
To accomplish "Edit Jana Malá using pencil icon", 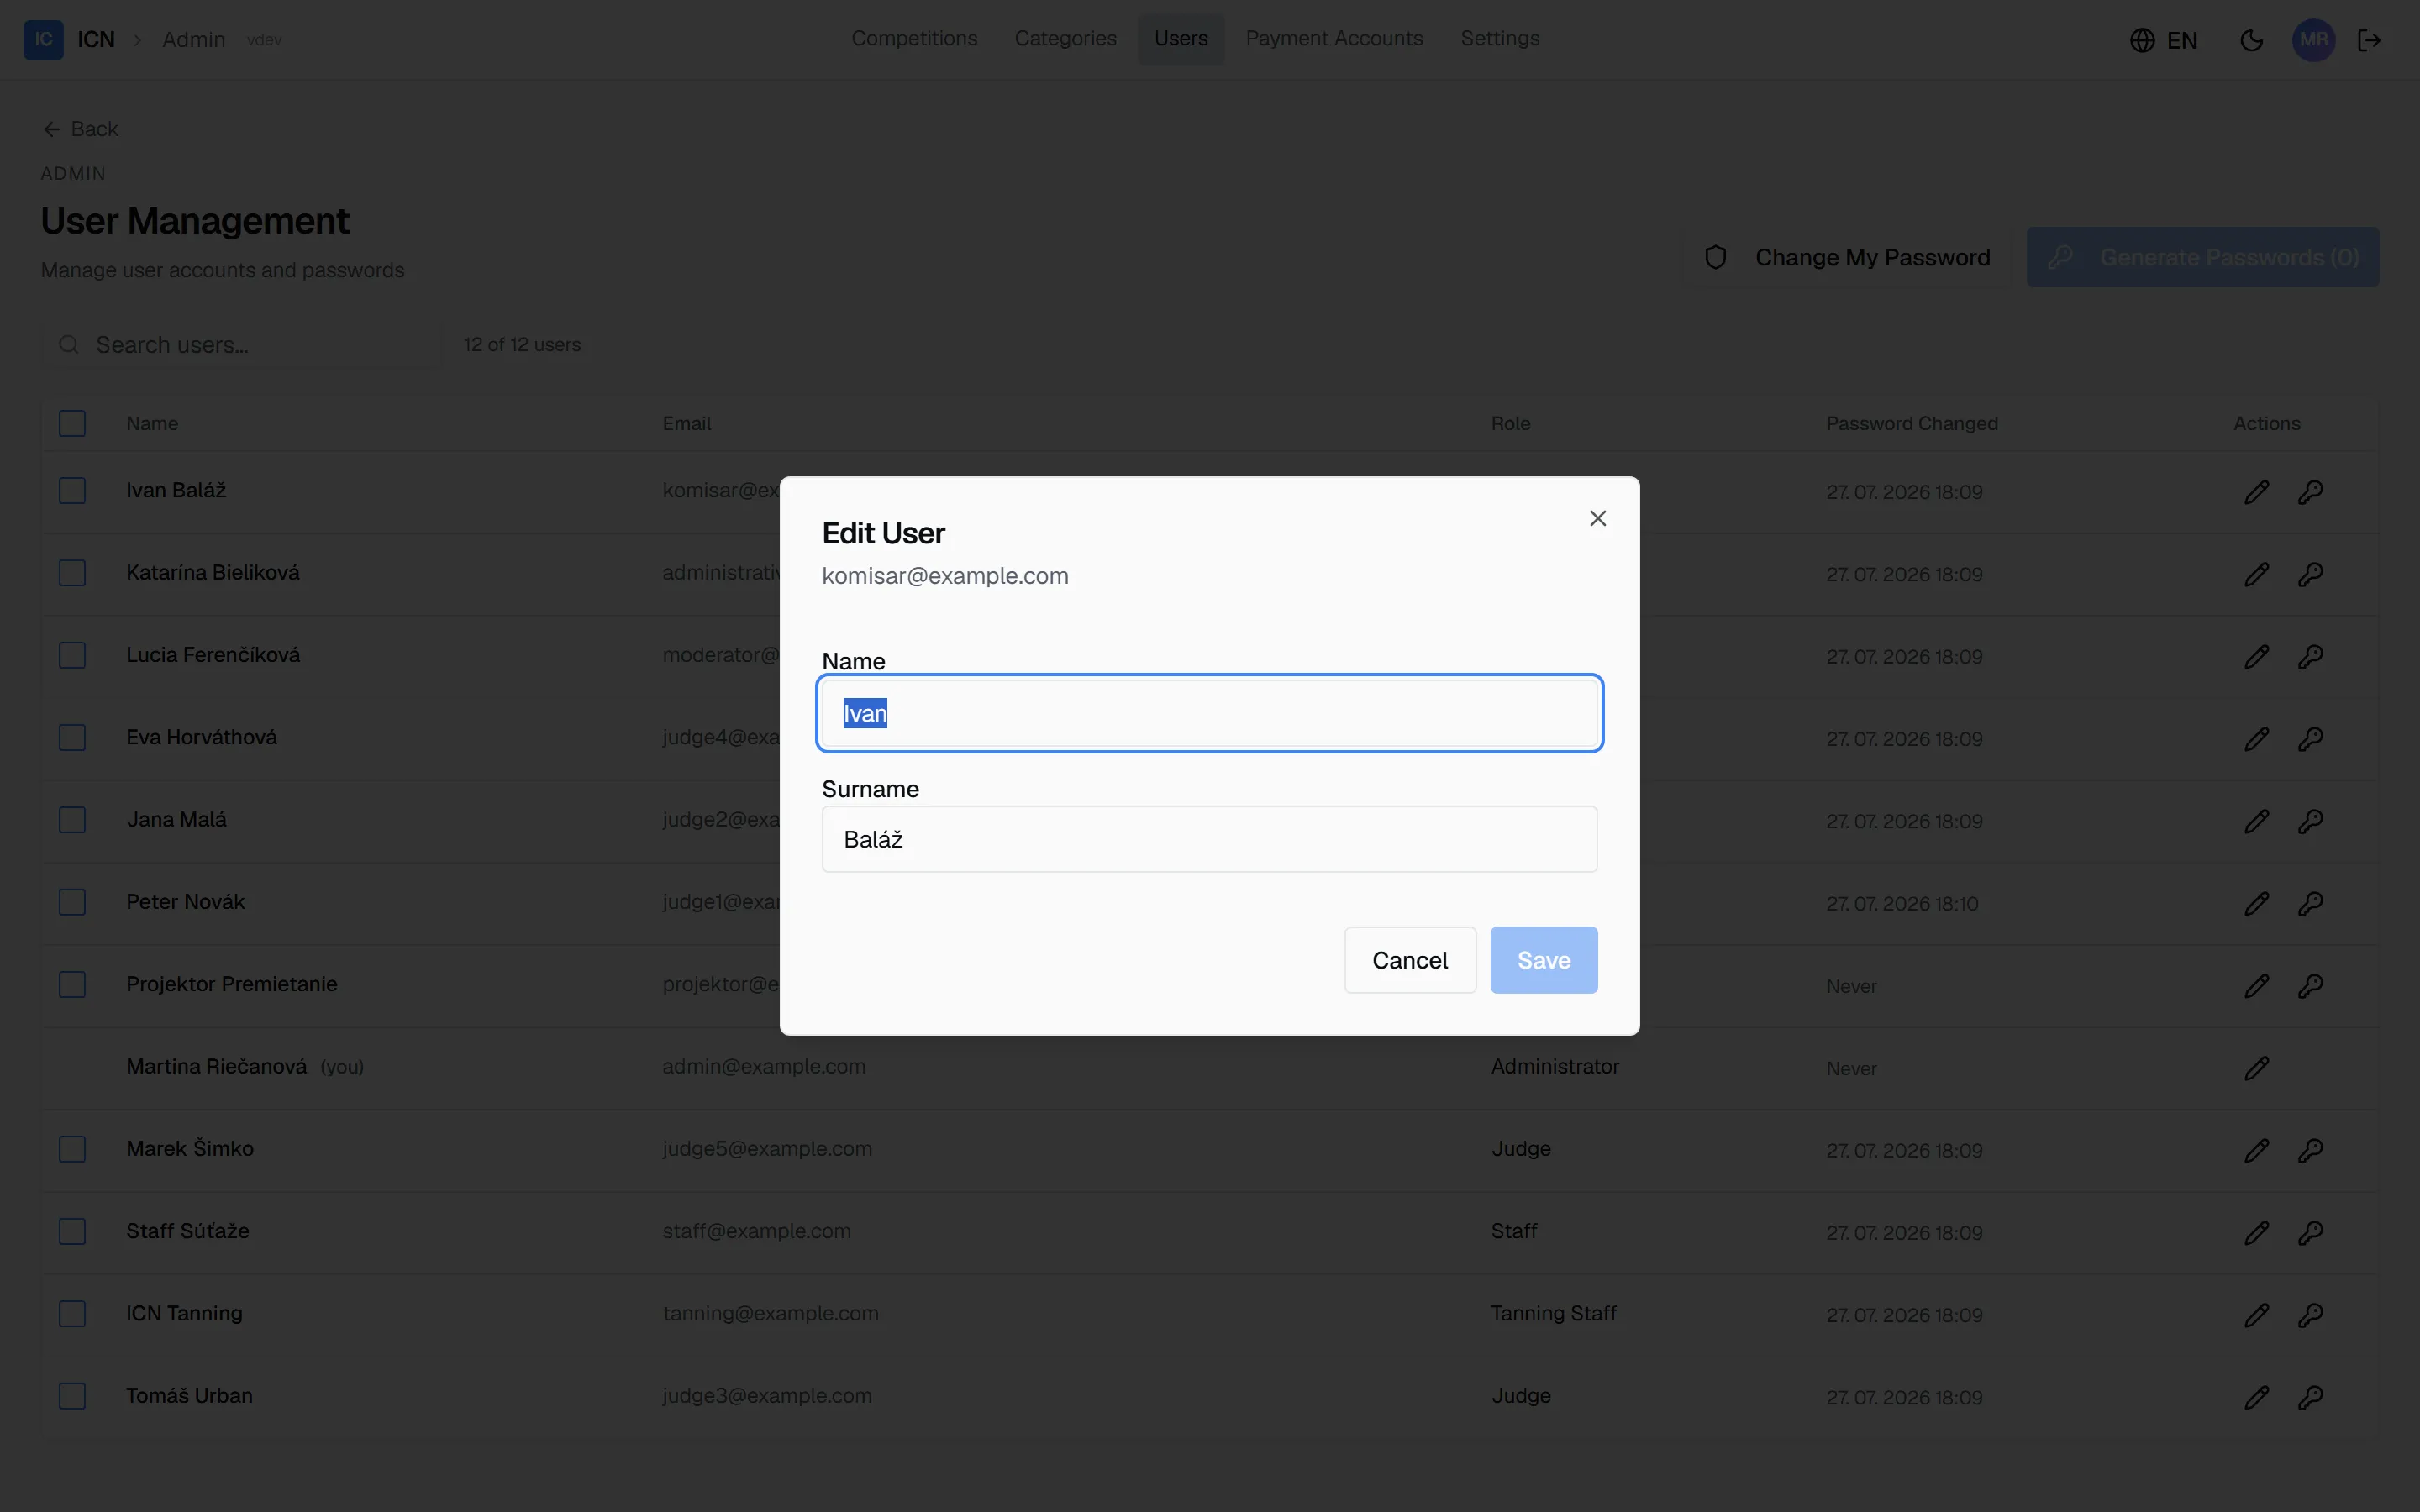I will [2256, 821].
